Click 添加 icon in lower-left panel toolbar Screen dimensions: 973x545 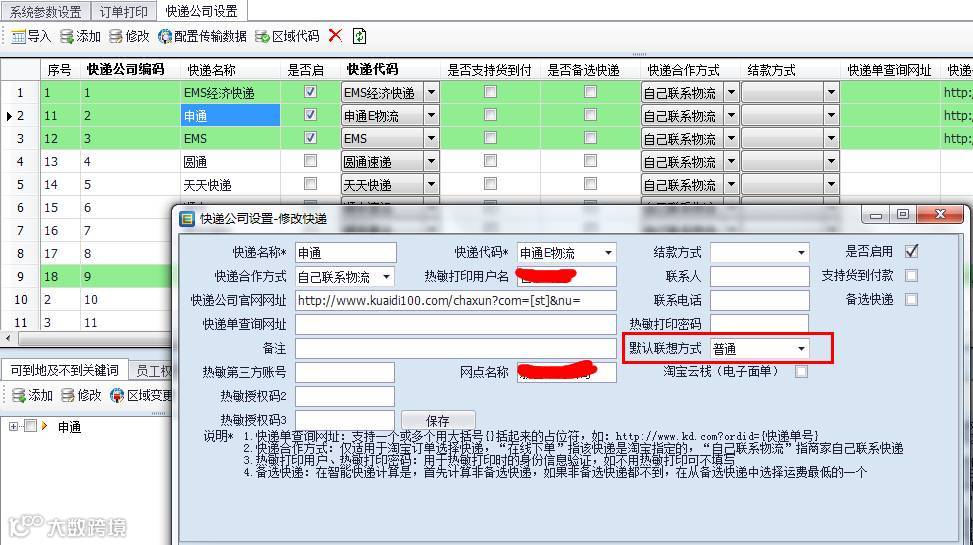click(19, 395)
